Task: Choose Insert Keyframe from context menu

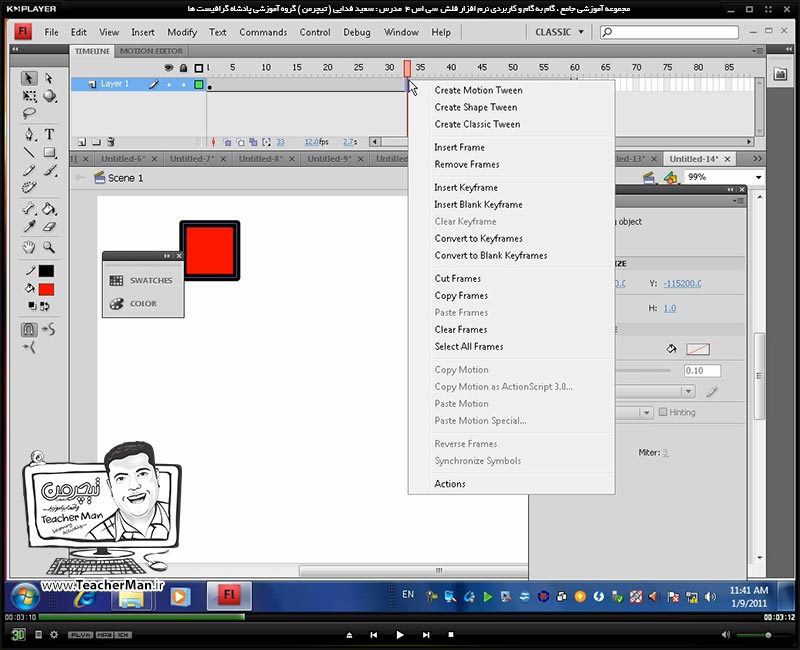Action: [466, 187]
